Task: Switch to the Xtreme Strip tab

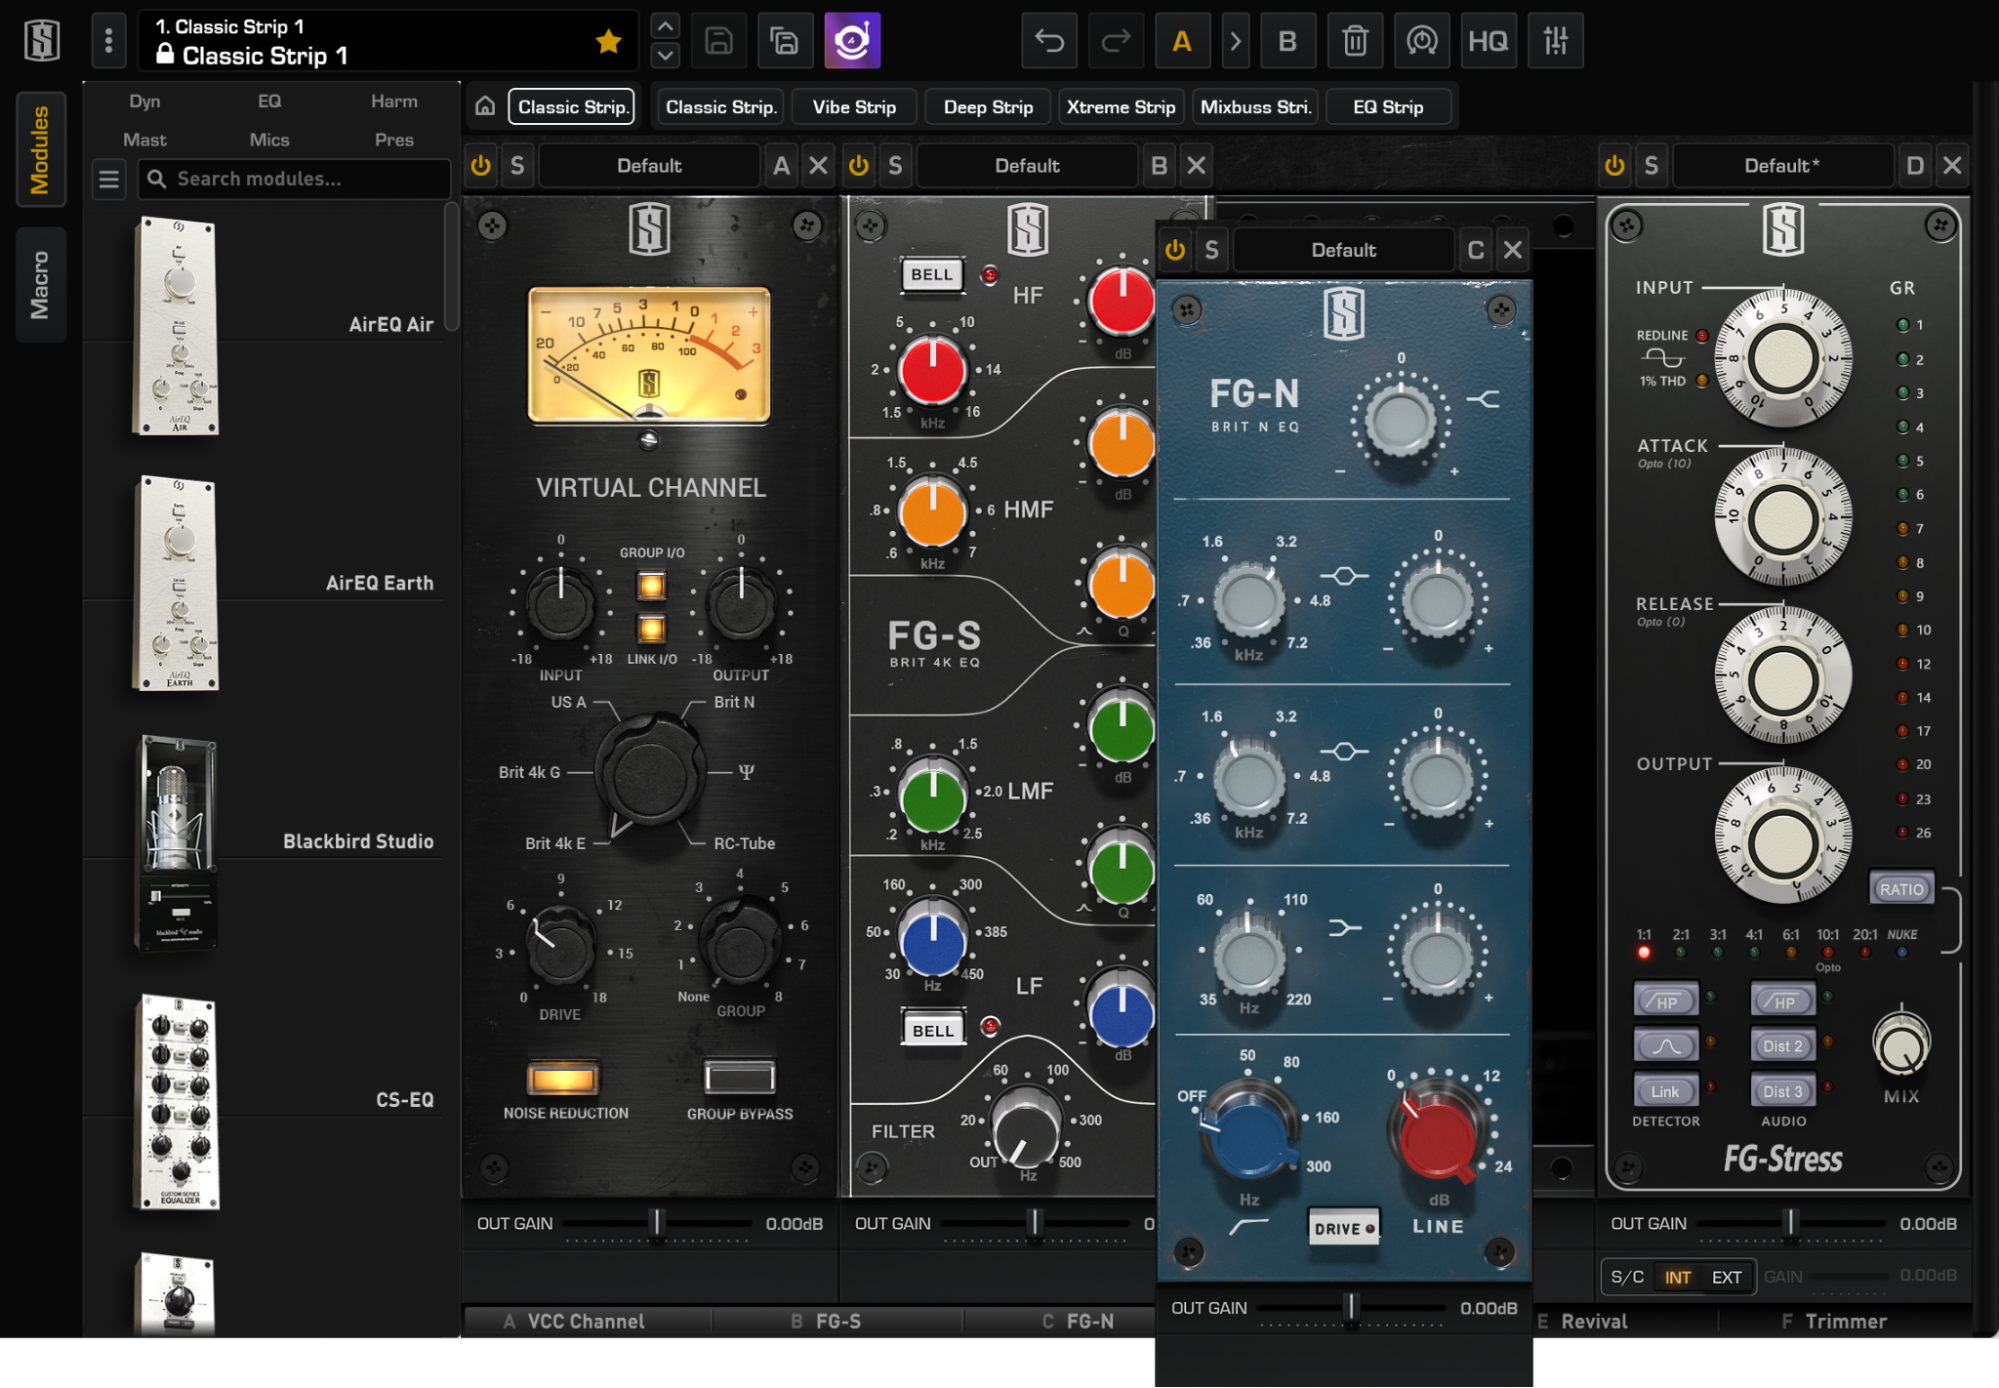Action: [x=1121, y=106]
